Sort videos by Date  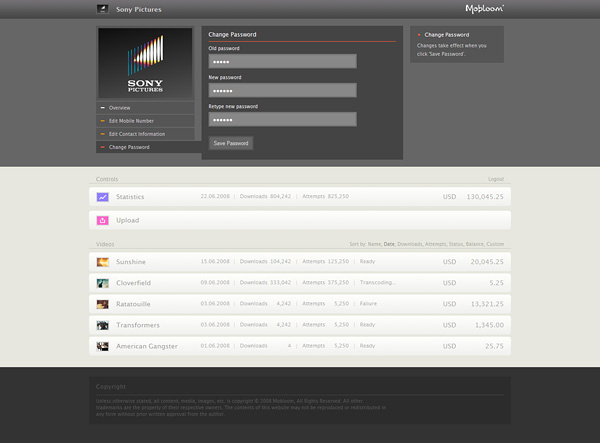[389, 244]
